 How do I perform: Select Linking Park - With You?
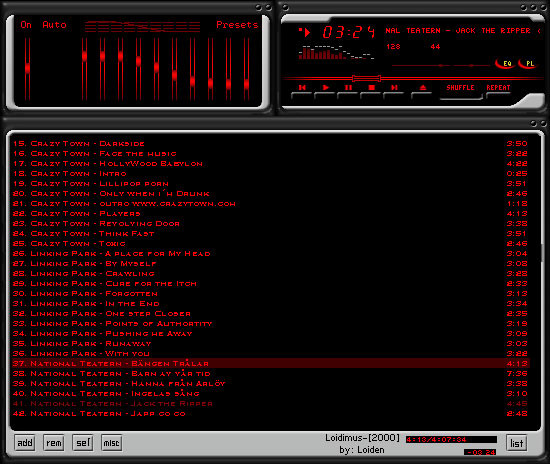click(270, 354)
